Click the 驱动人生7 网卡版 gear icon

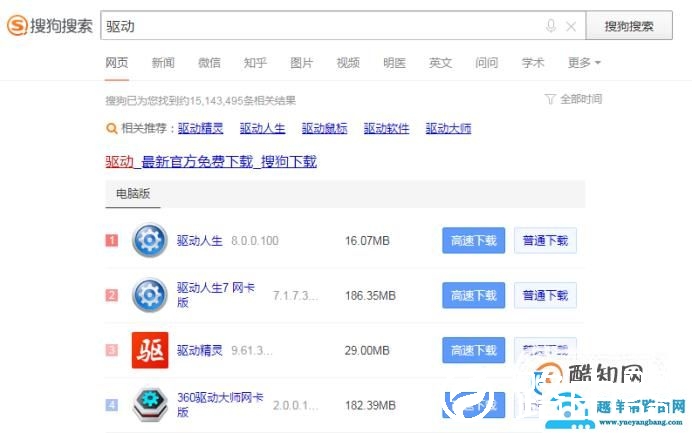pos(150,295)
